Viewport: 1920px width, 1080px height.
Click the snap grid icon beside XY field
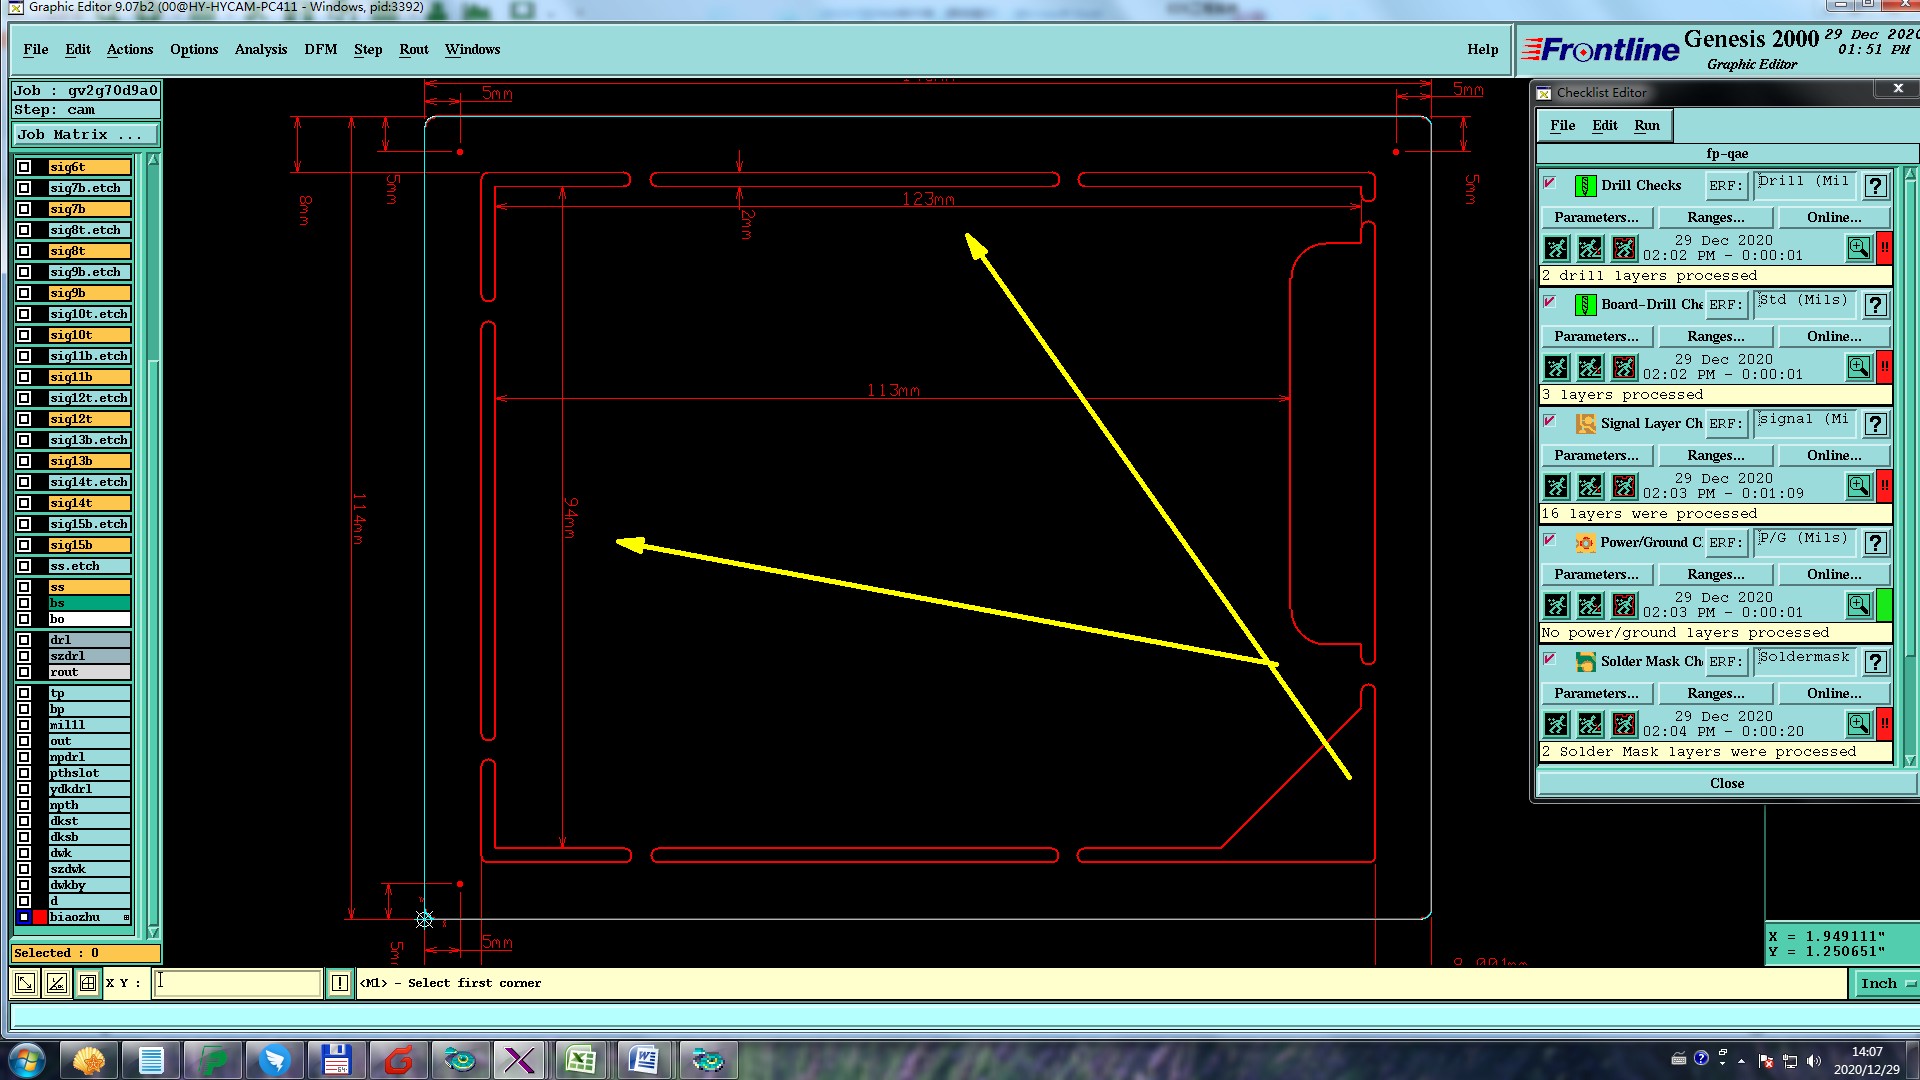[x=88, y=983]
